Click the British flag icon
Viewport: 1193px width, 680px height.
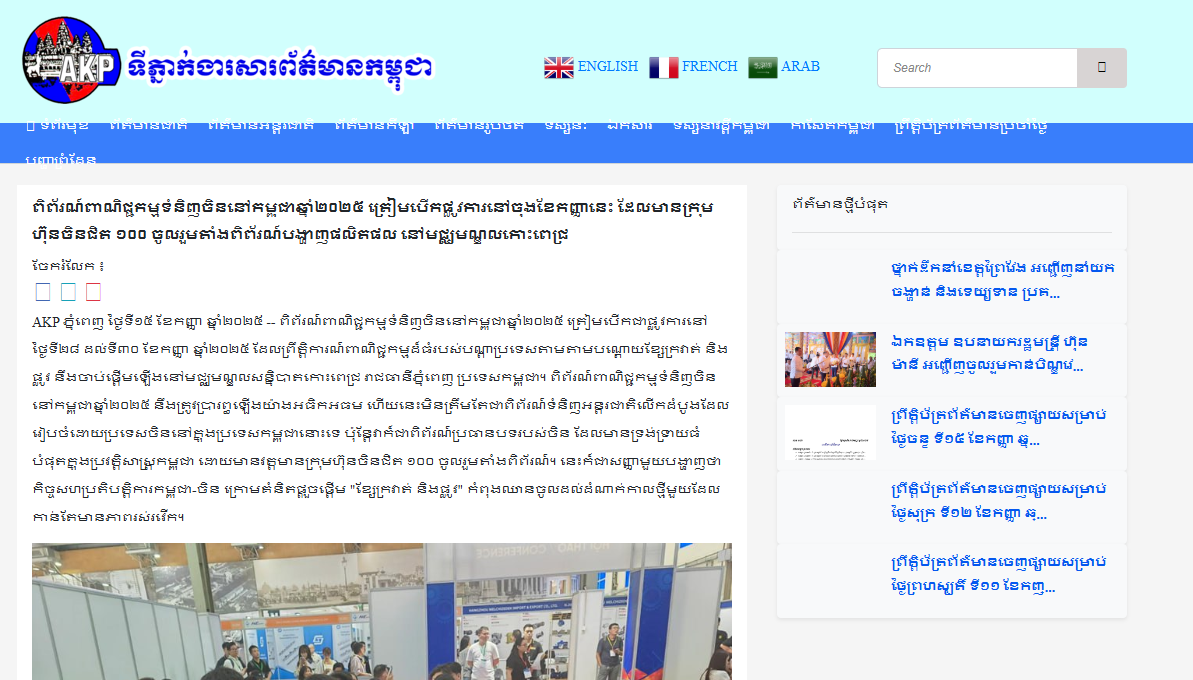coord(558,67)
